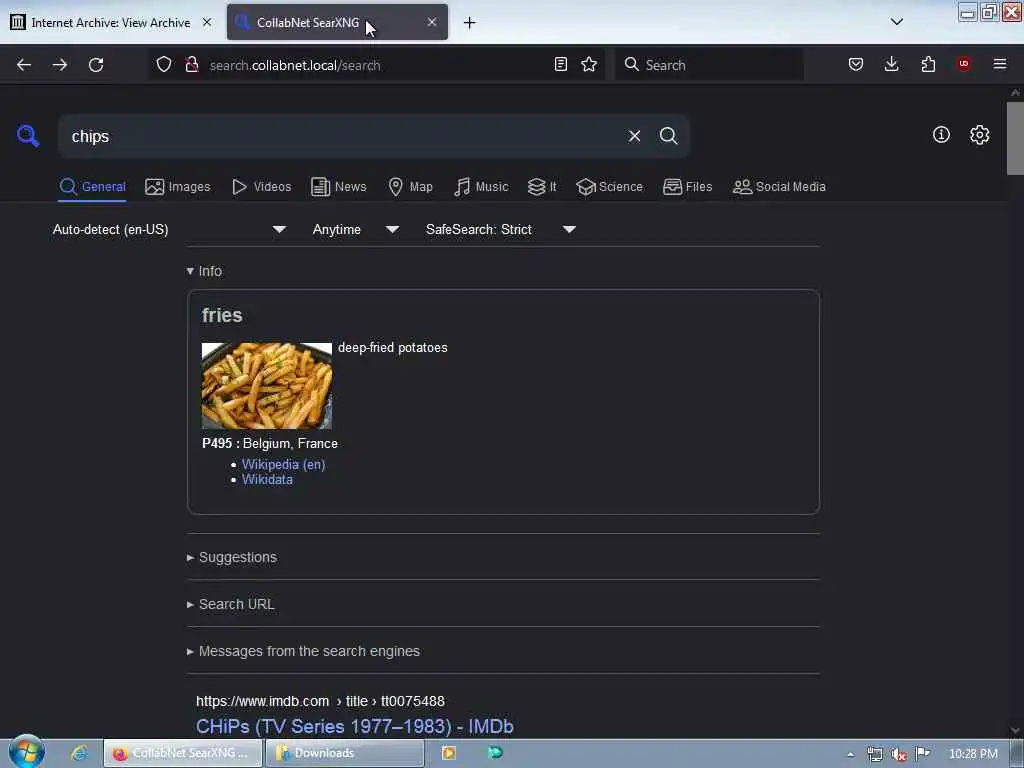Click SearXNG magnifier logo
Viewport: 1024px width, 768px height.
28,136
